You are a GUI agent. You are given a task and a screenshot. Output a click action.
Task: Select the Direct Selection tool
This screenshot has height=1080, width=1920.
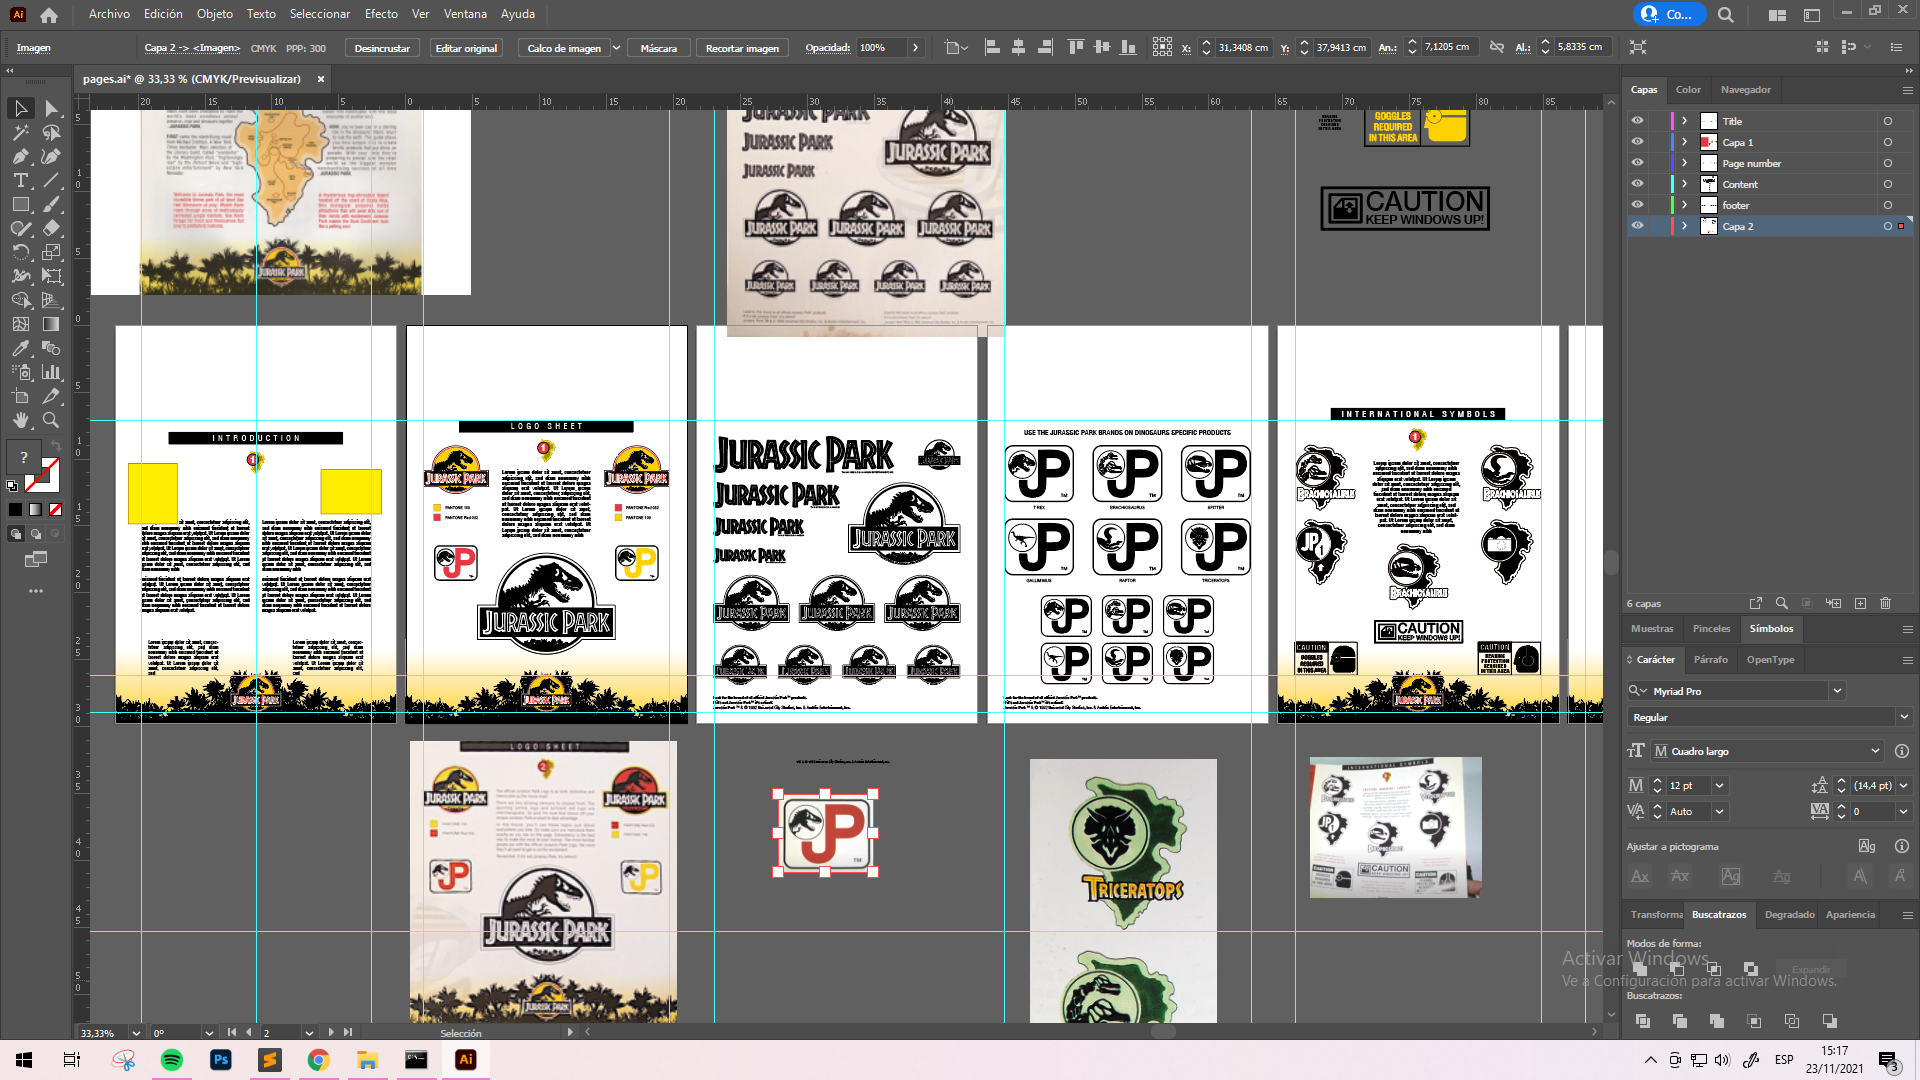51,108
